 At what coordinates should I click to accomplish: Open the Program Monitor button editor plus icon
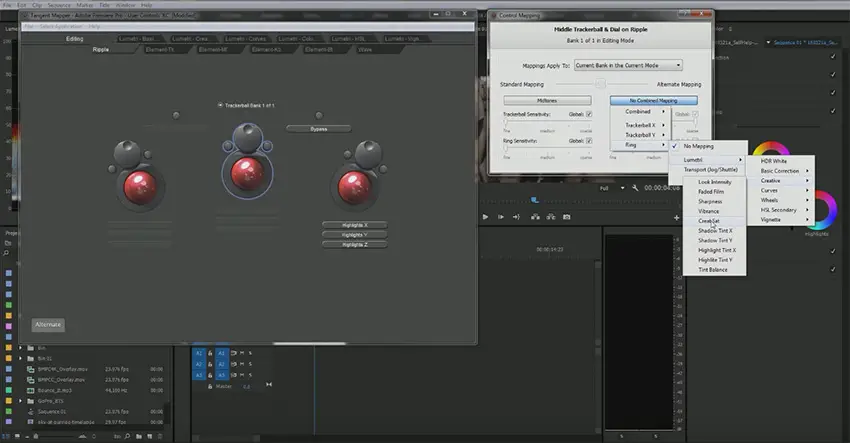click(x=677, y=218)
